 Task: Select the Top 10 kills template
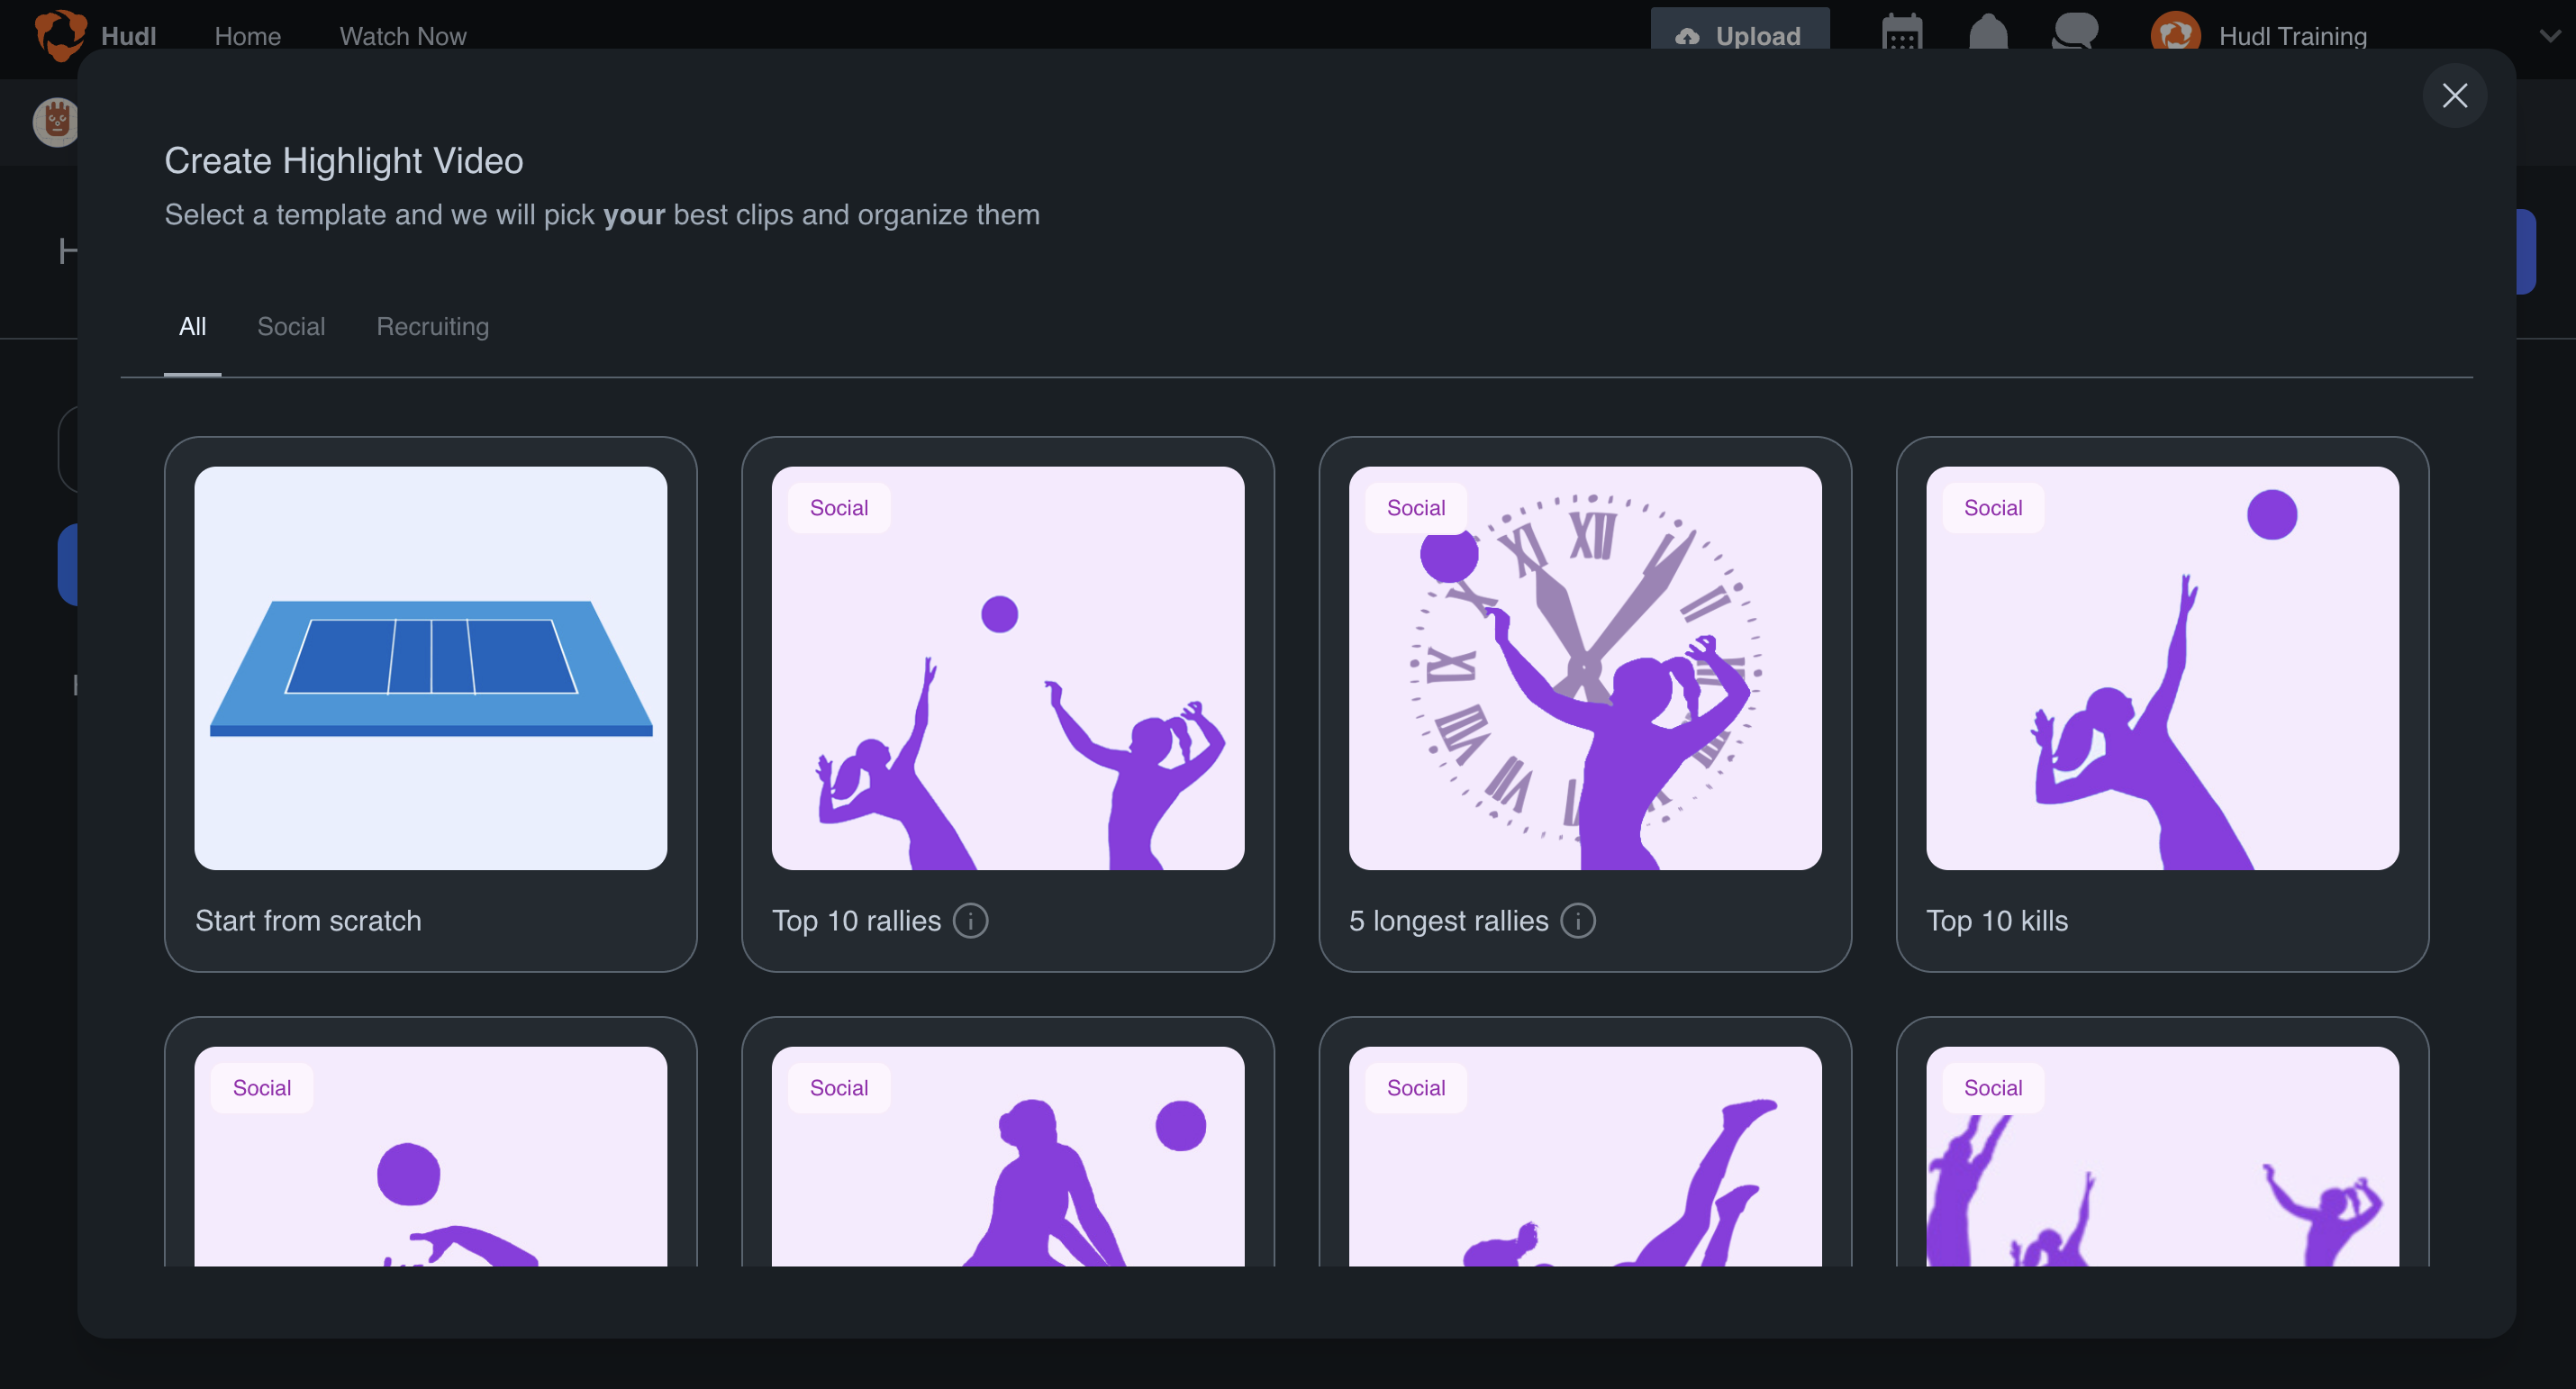2162,668
